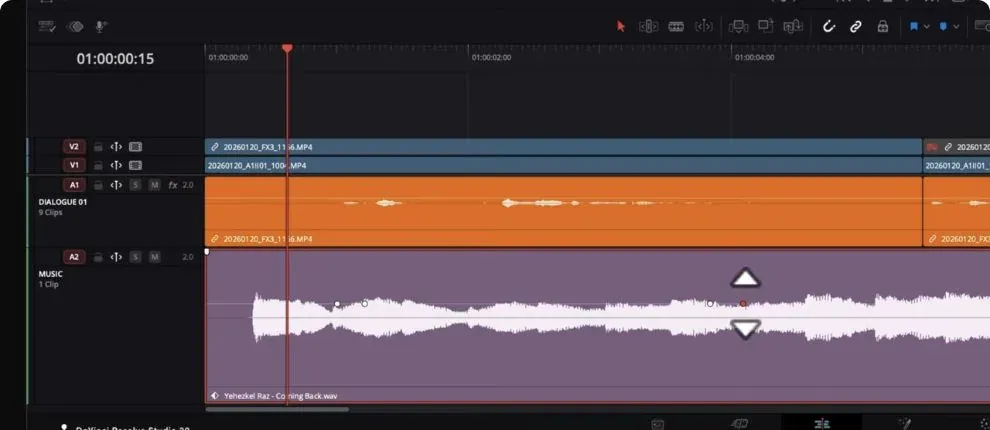This screenshot has width=990, height=430.
Task: Click ruler timestamp 01:00:02:00
Action: coord(492,57)
